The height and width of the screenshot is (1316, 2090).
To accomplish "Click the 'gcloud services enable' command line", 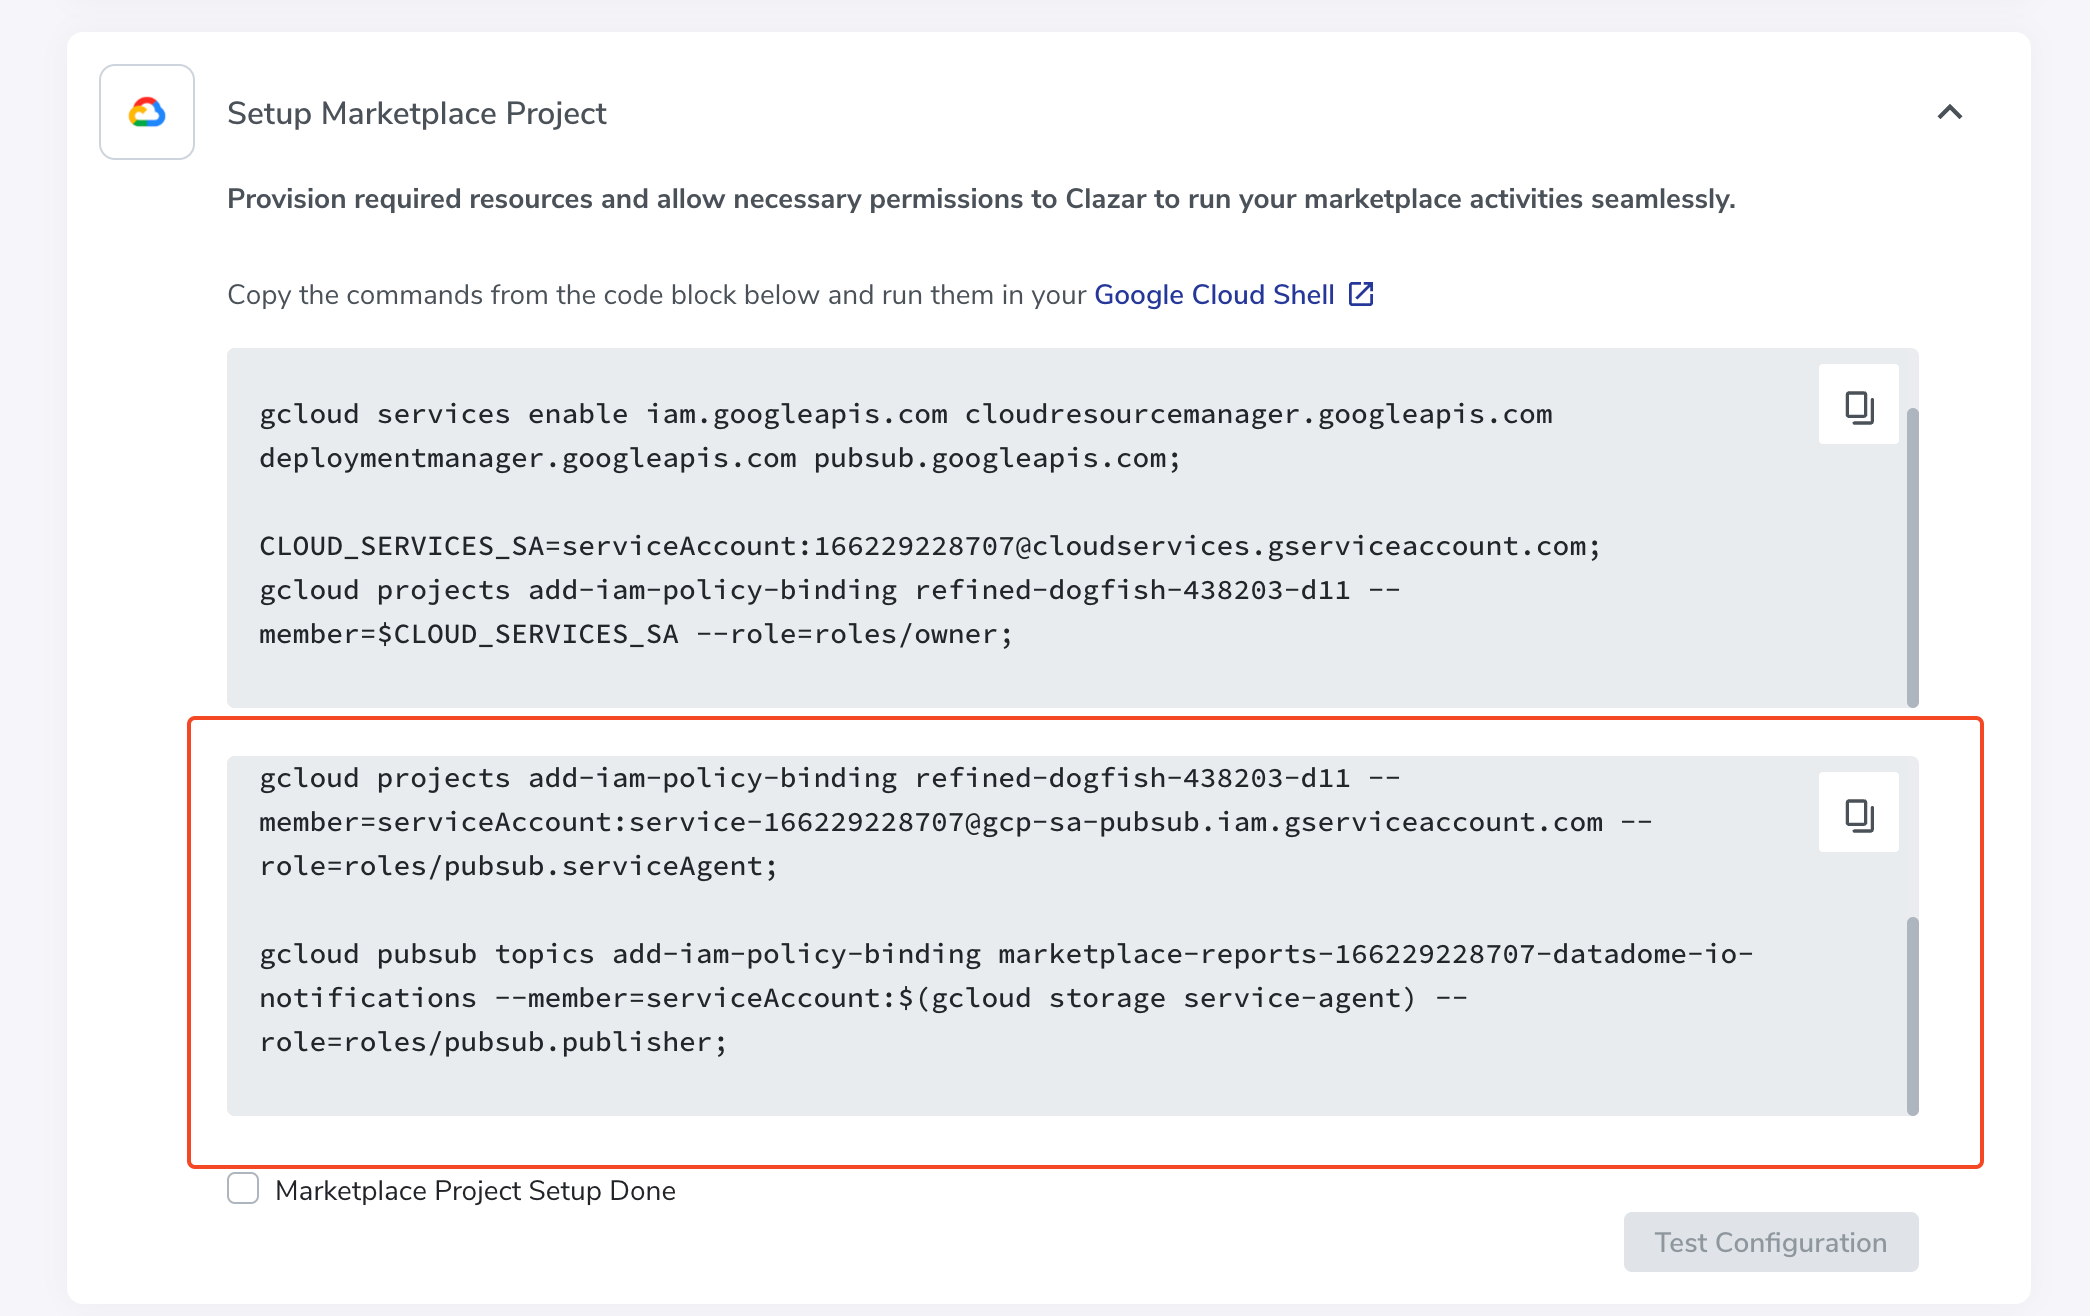I will 906,414.
